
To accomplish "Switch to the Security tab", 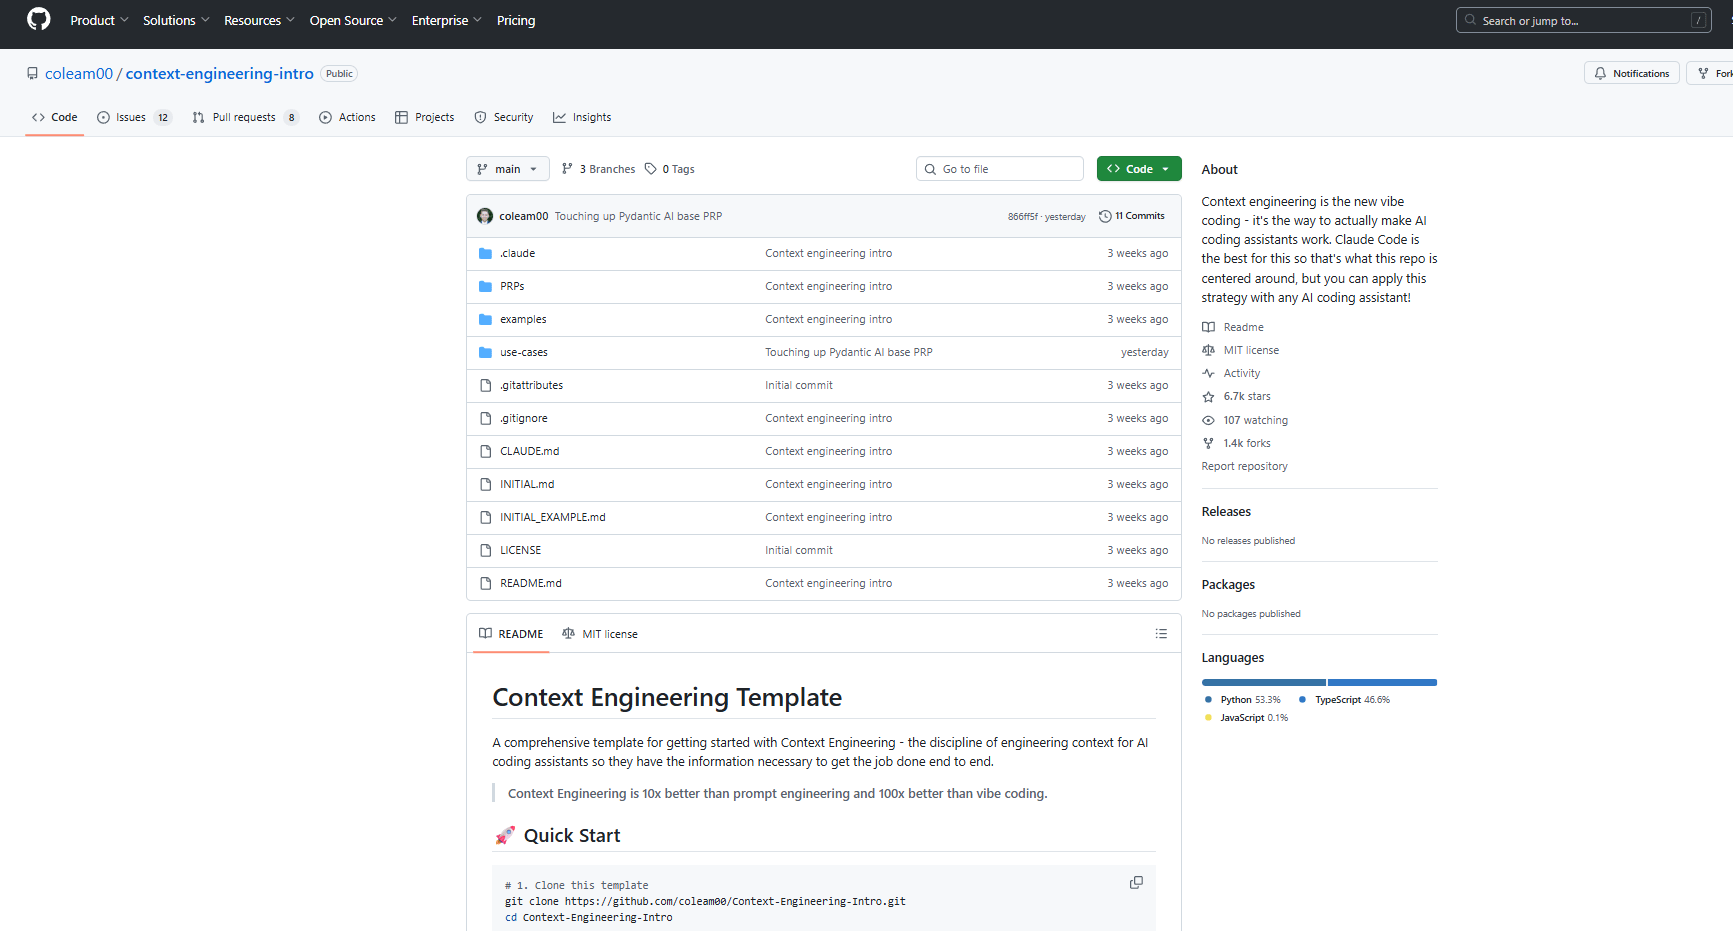I will (x=503, y=117).
